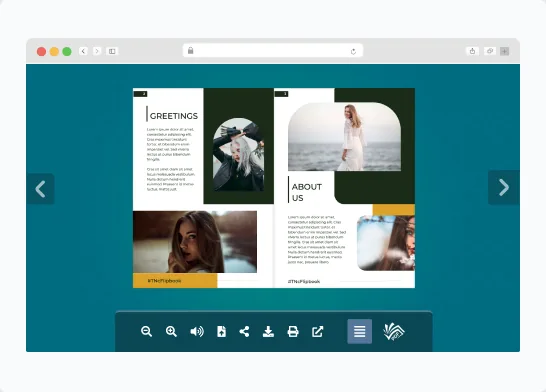Toggle the browser sidebar icon

pos(112,51)
